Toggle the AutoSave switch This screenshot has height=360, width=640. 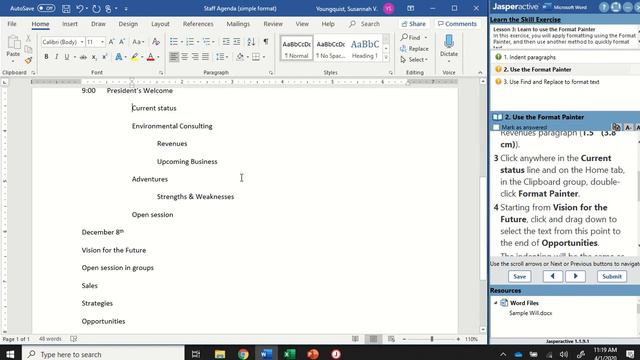click(x=46, y=8)
